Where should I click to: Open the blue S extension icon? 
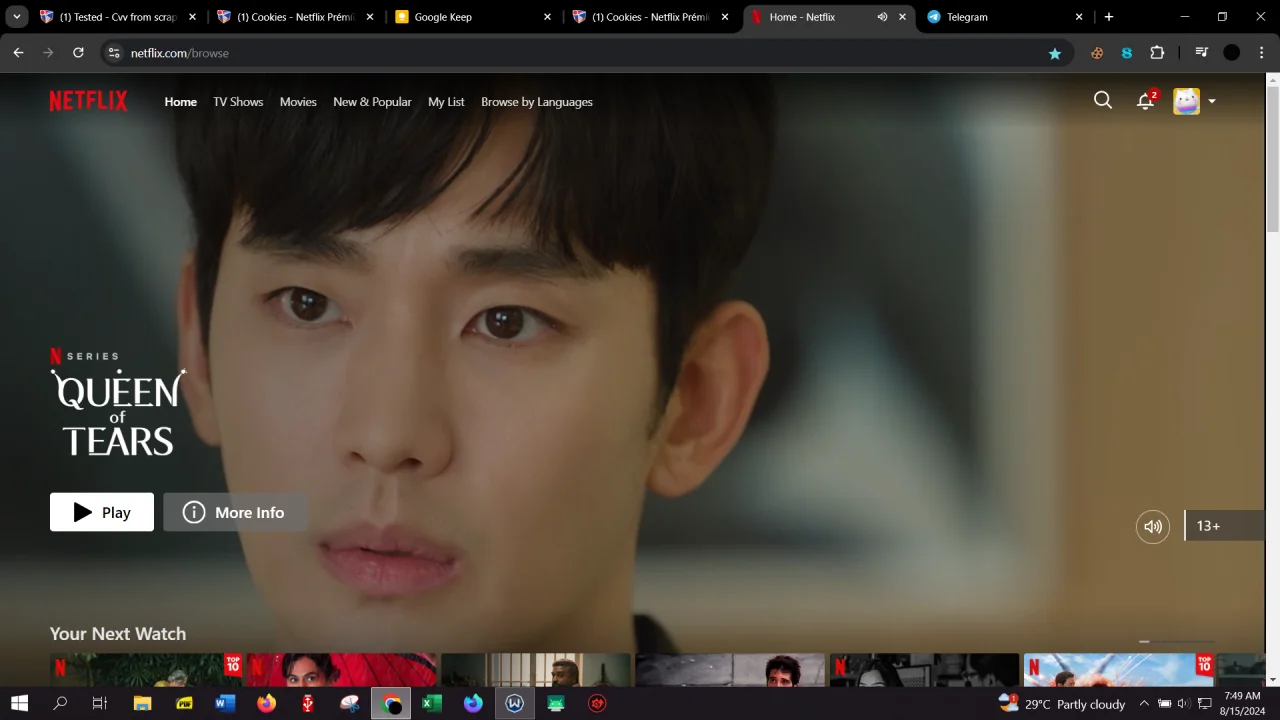(1127, 53)
